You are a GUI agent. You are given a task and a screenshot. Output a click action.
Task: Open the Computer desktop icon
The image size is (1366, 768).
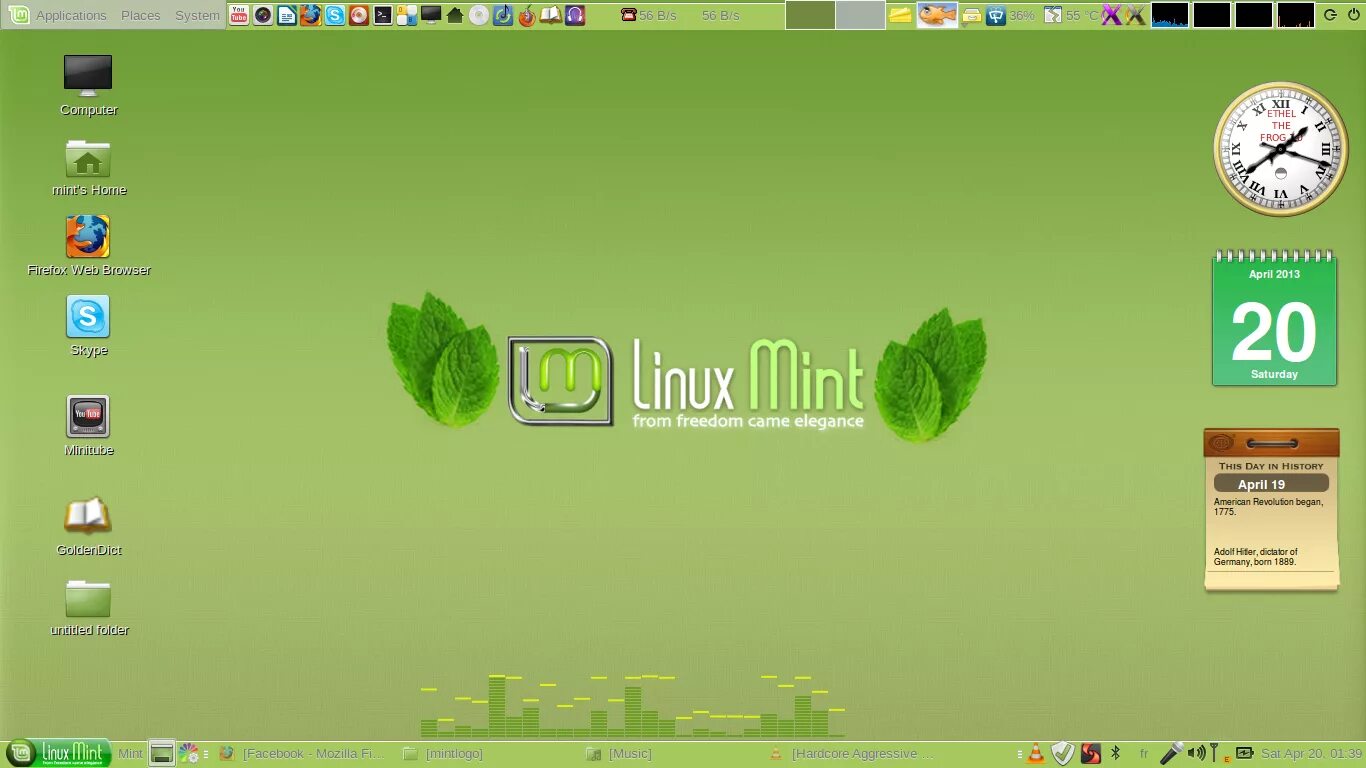88,86
